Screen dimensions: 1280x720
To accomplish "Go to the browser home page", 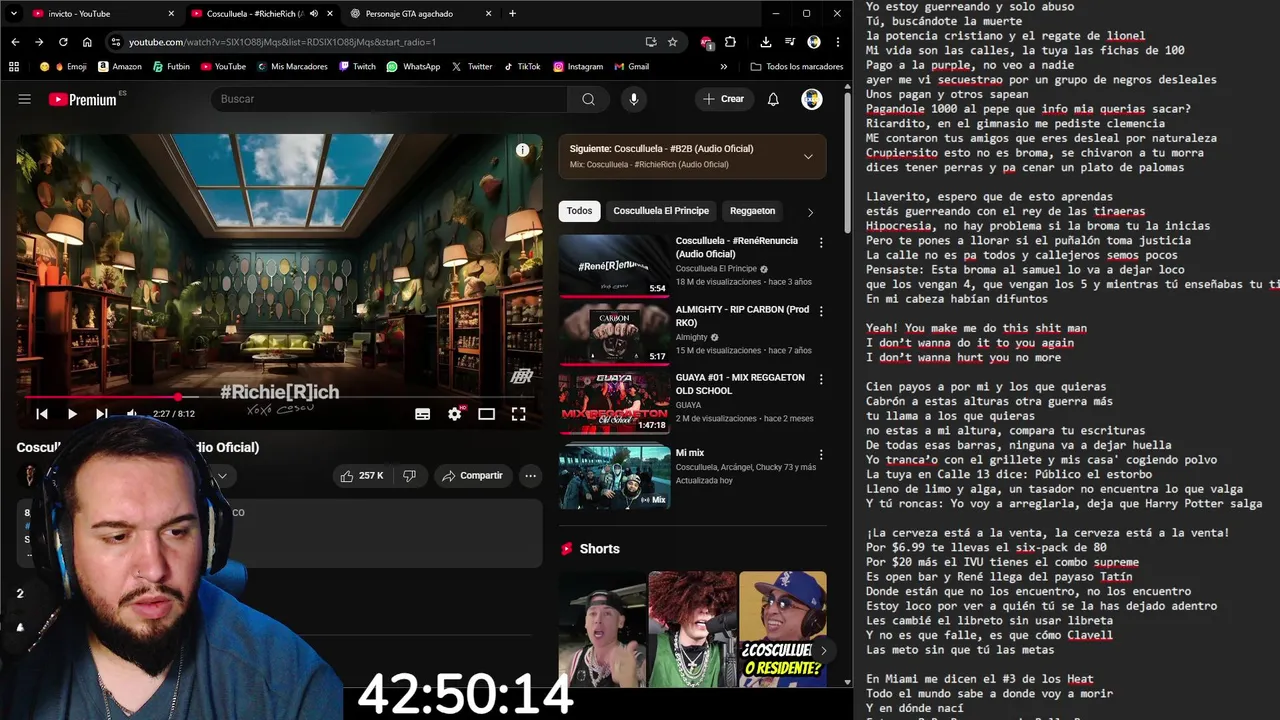I will point(87,42).
